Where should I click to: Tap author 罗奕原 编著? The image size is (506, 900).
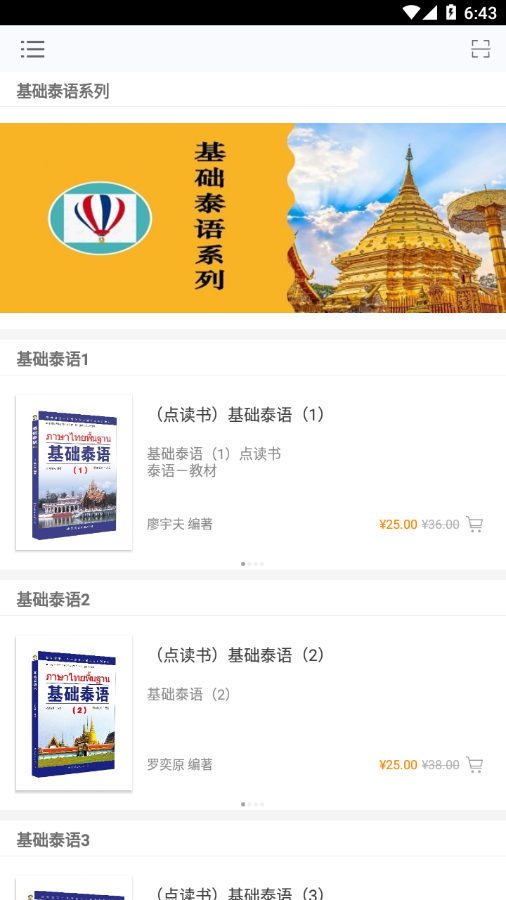tap(180, 765)
